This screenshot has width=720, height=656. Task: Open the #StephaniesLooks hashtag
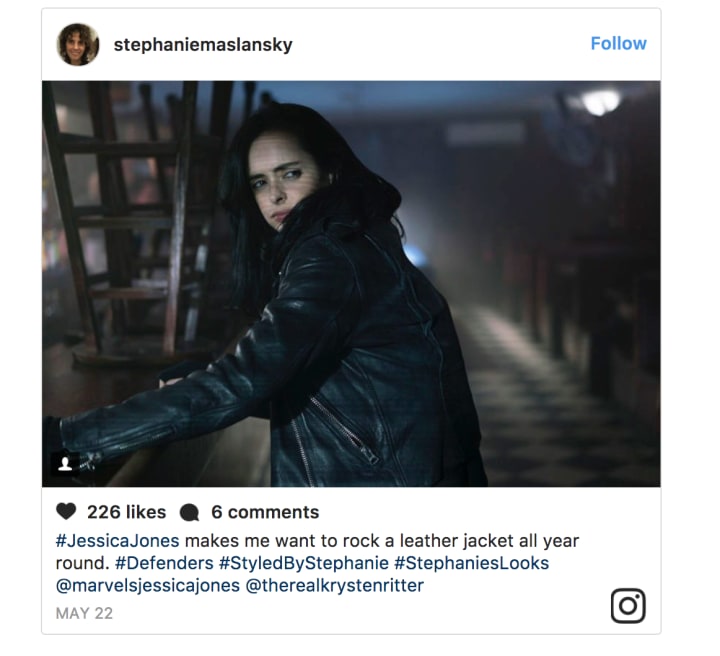coord(471,563)
